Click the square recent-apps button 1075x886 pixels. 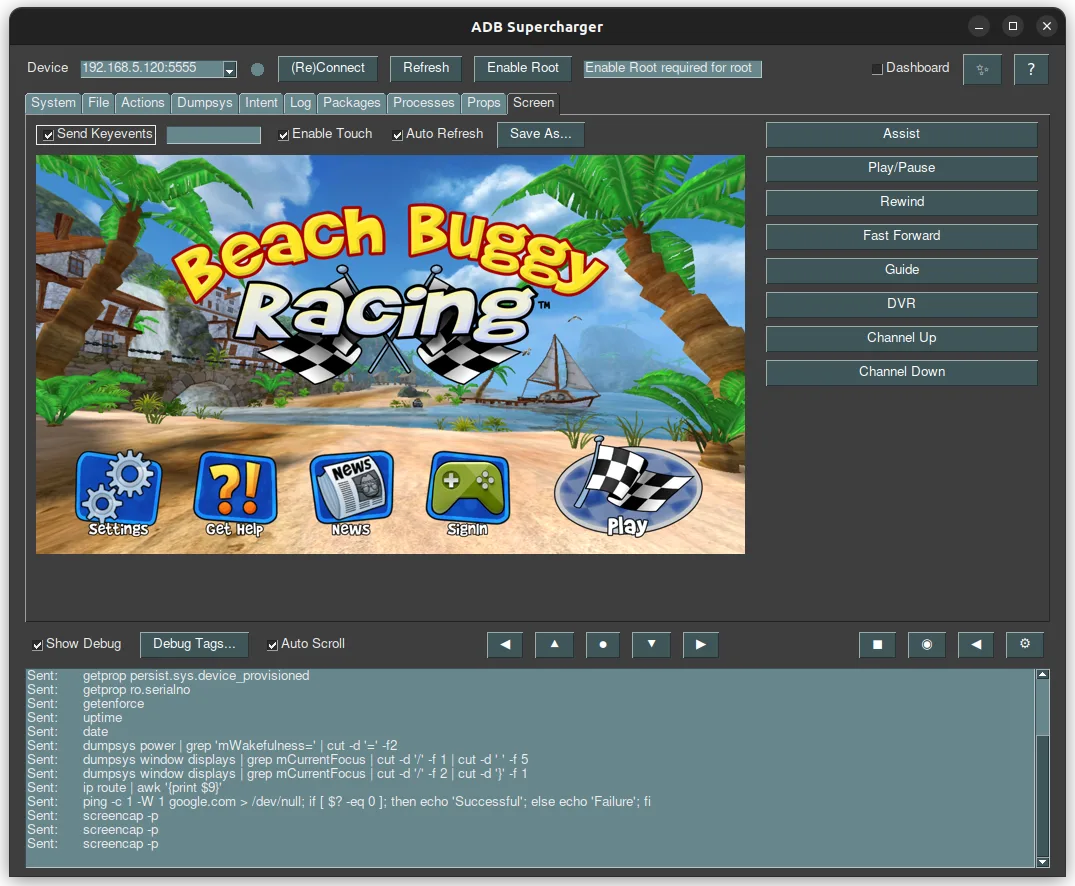coord(878,645)
